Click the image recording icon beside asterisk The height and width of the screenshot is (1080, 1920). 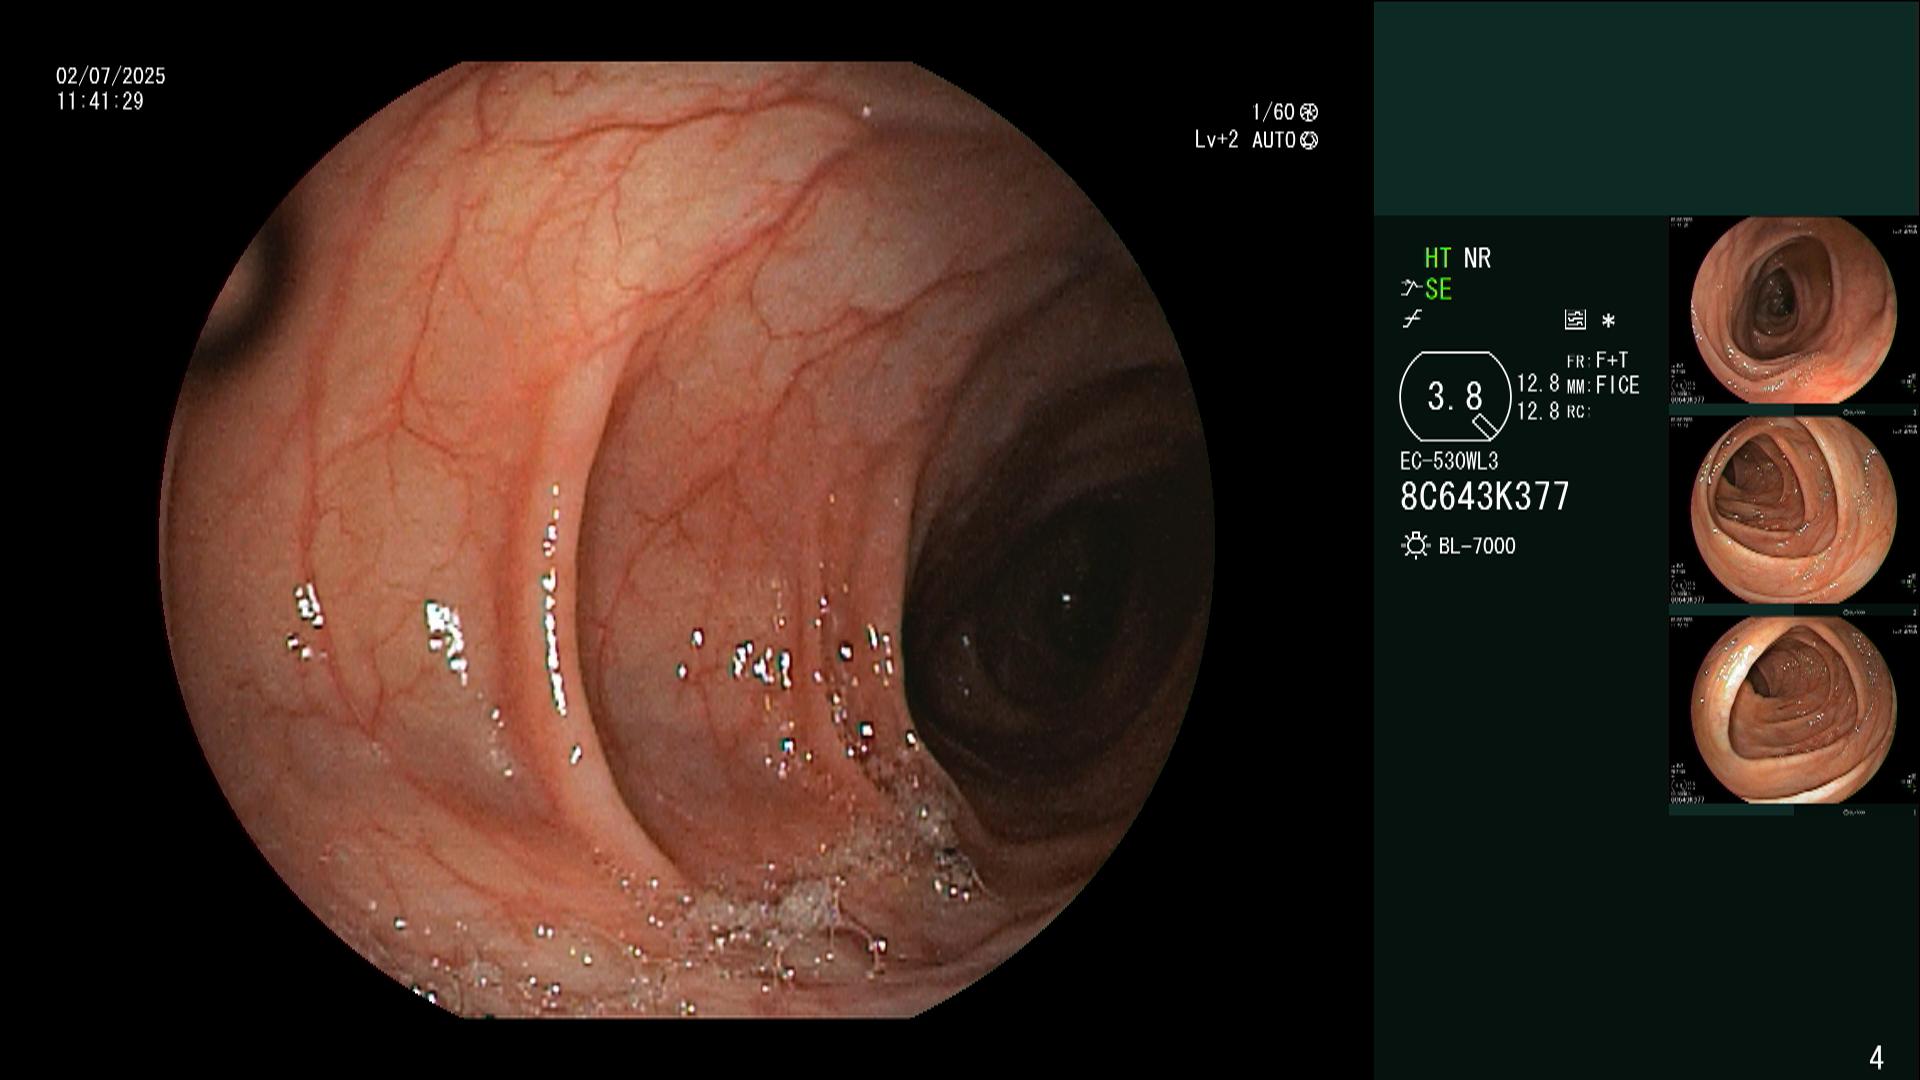pos(1575,320)
